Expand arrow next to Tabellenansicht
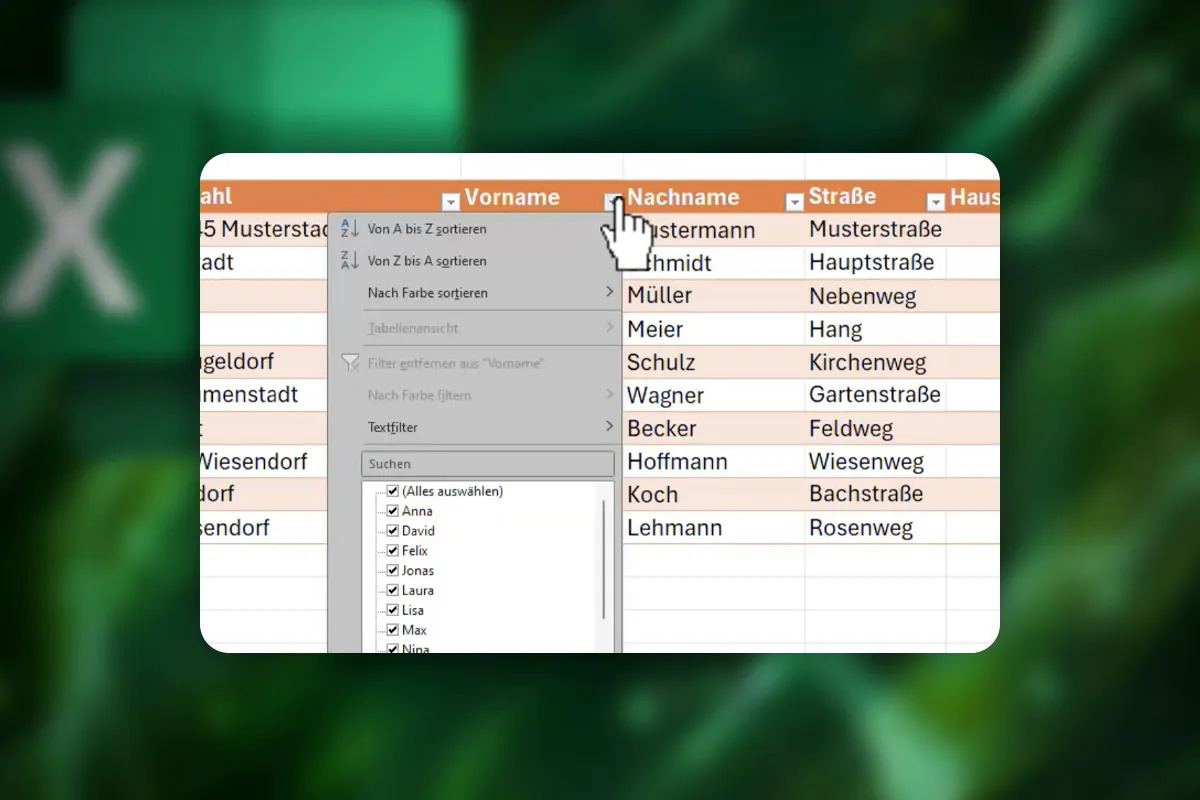The width and height of the screenshot is (1200, 800). pos(609,328)
